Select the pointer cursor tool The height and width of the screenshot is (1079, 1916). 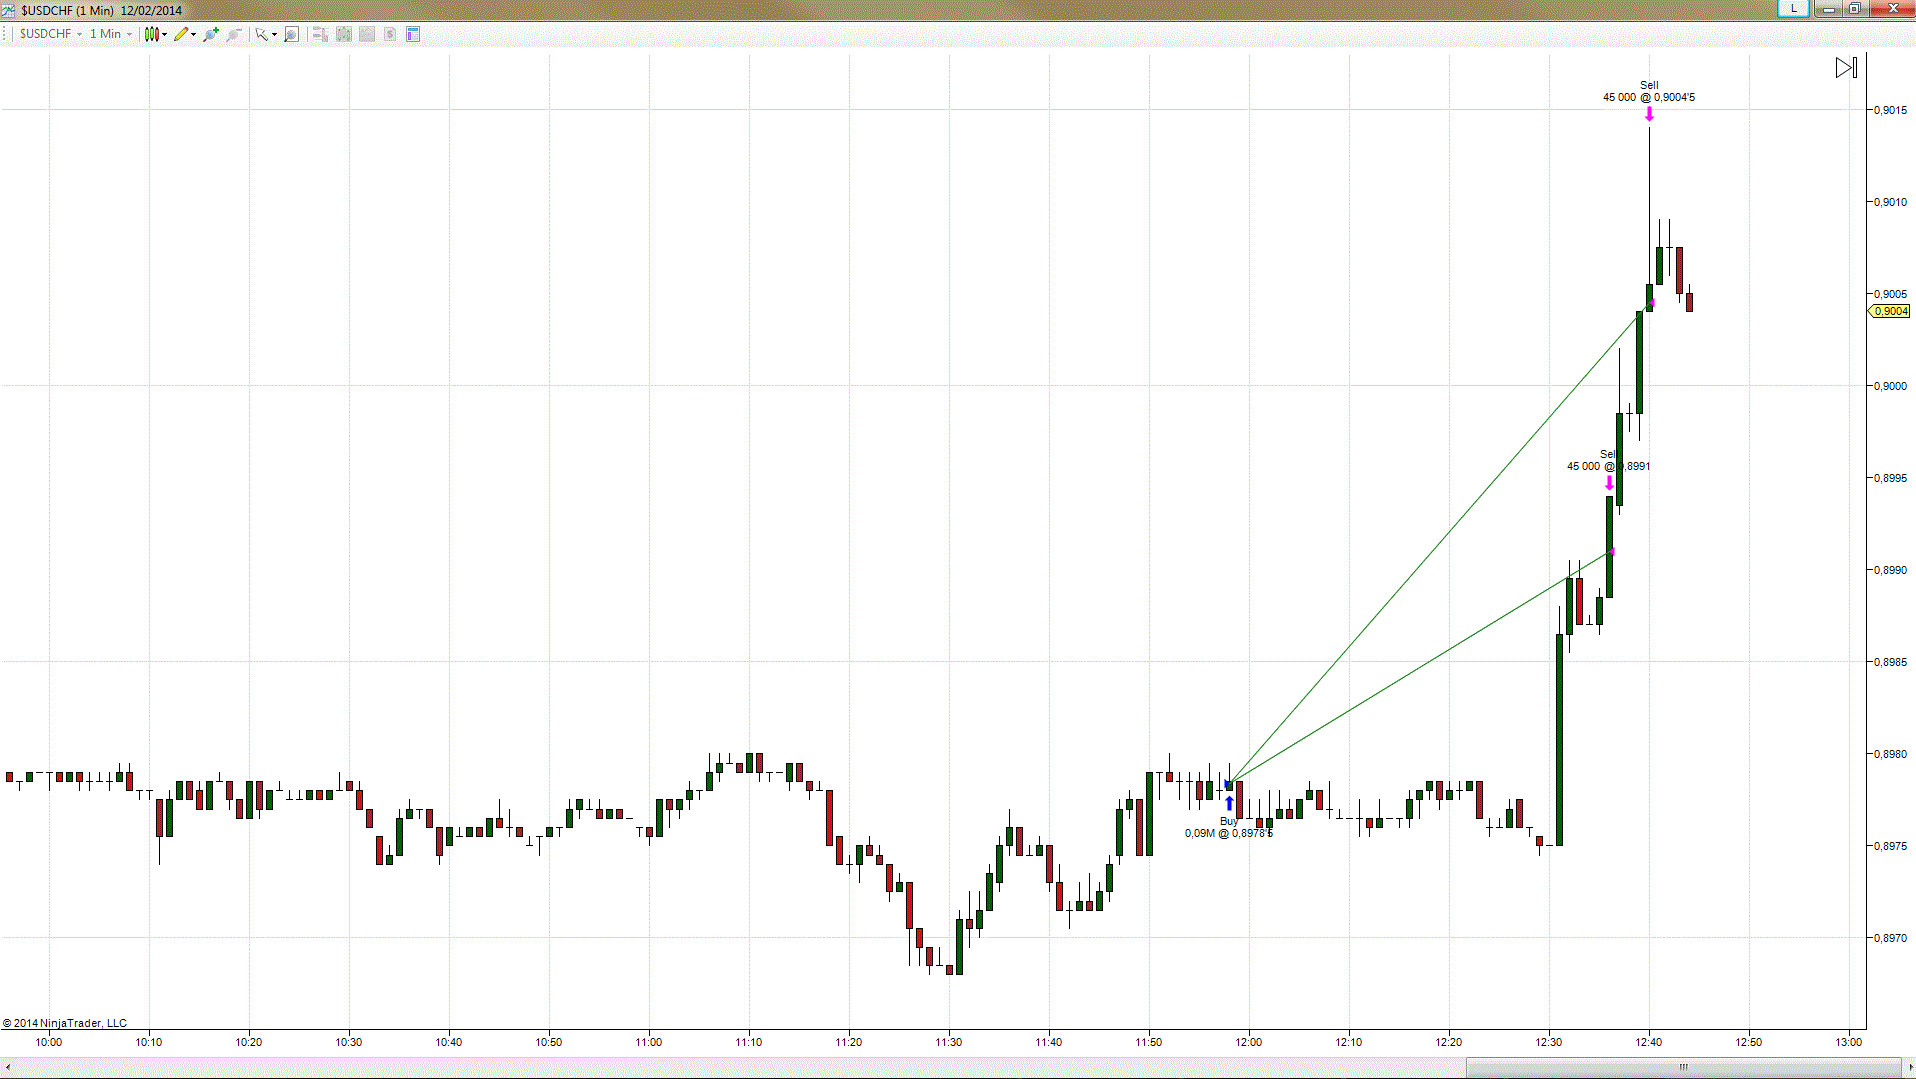pos(261,34)
